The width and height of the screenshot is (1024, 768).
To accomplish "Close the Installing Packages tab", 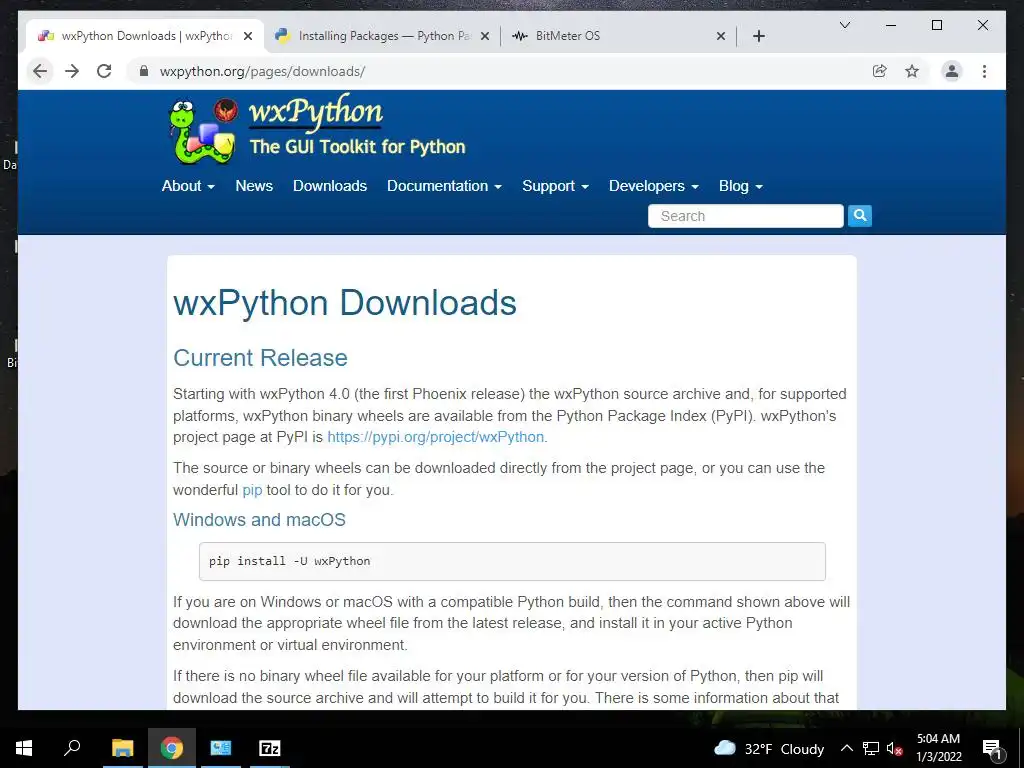I will 485,36.
